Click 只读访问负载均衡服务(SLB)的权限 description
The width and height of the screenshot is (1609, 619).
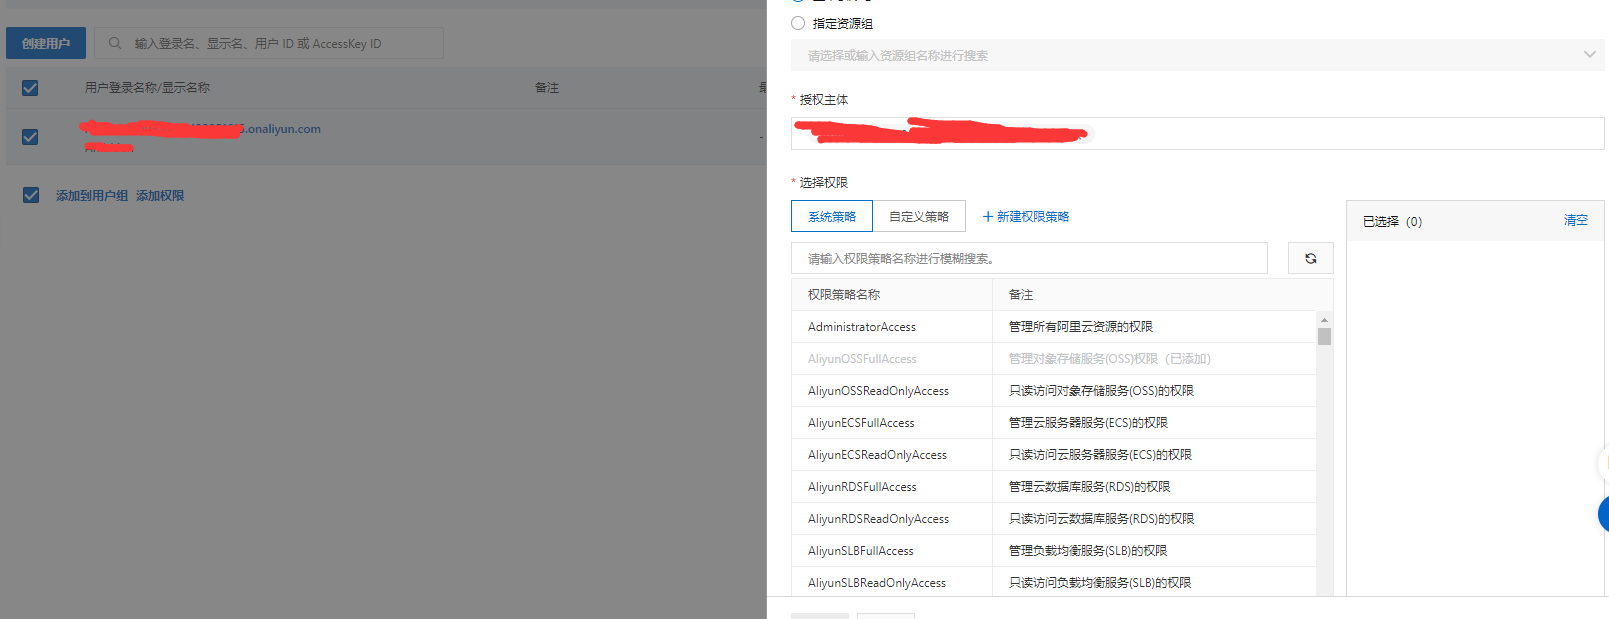point(1100,583)
